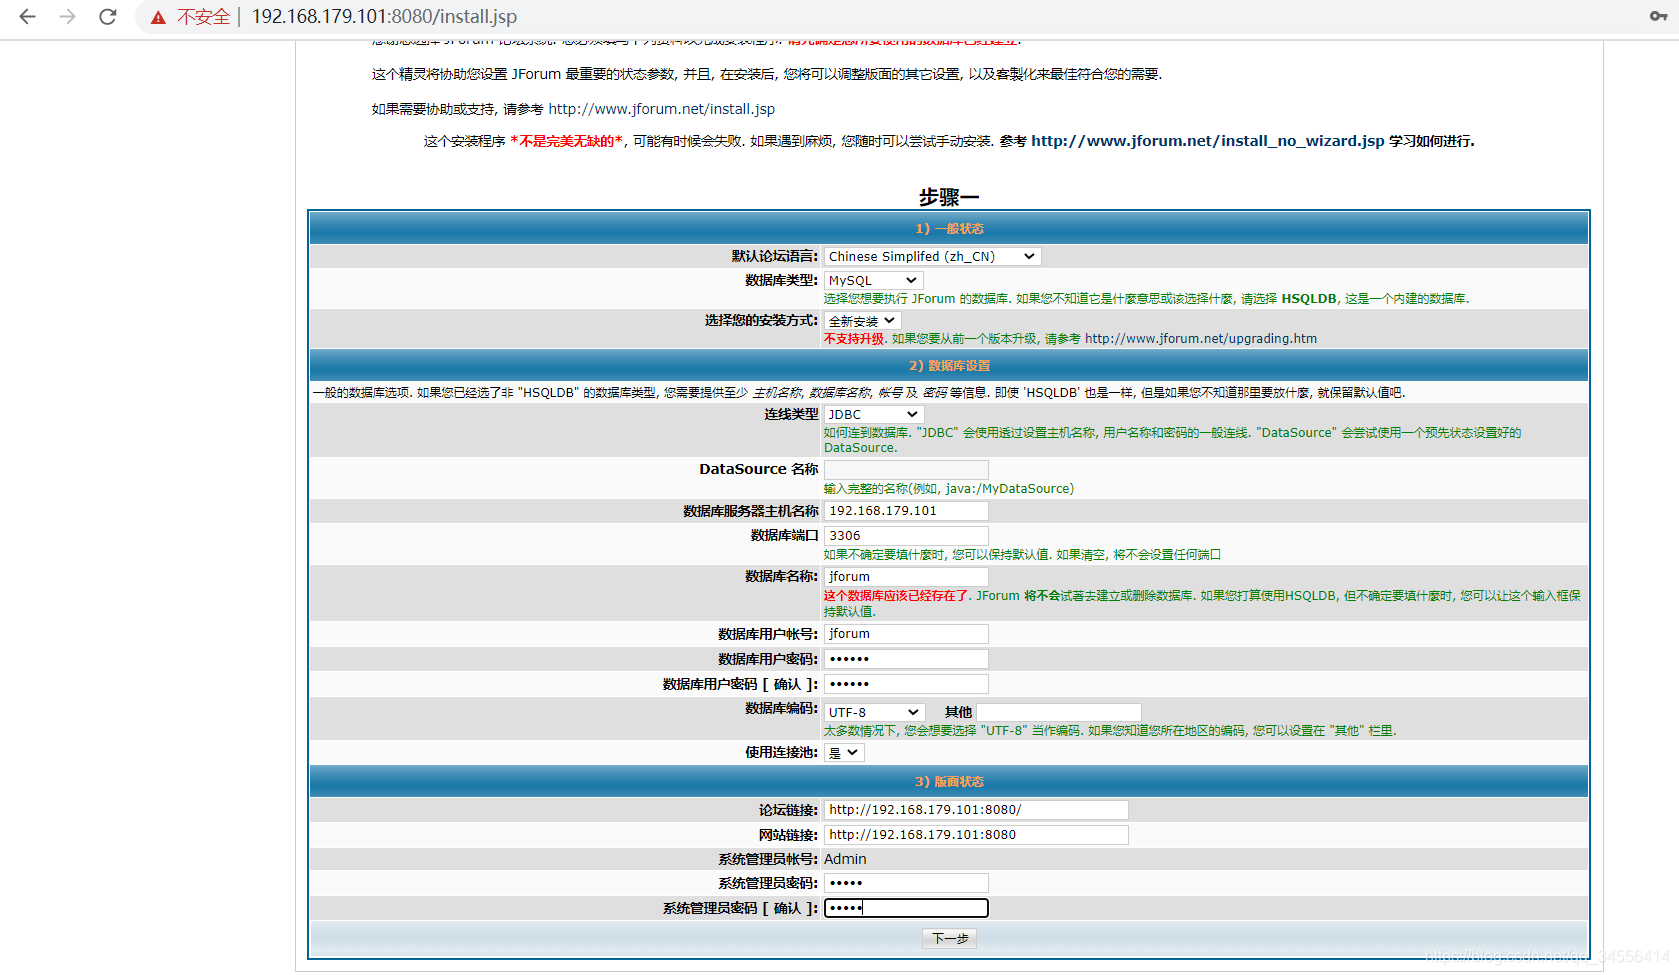The image size is (1679, 975).
Task: Click the 不安全 security label
Action: 203,17
